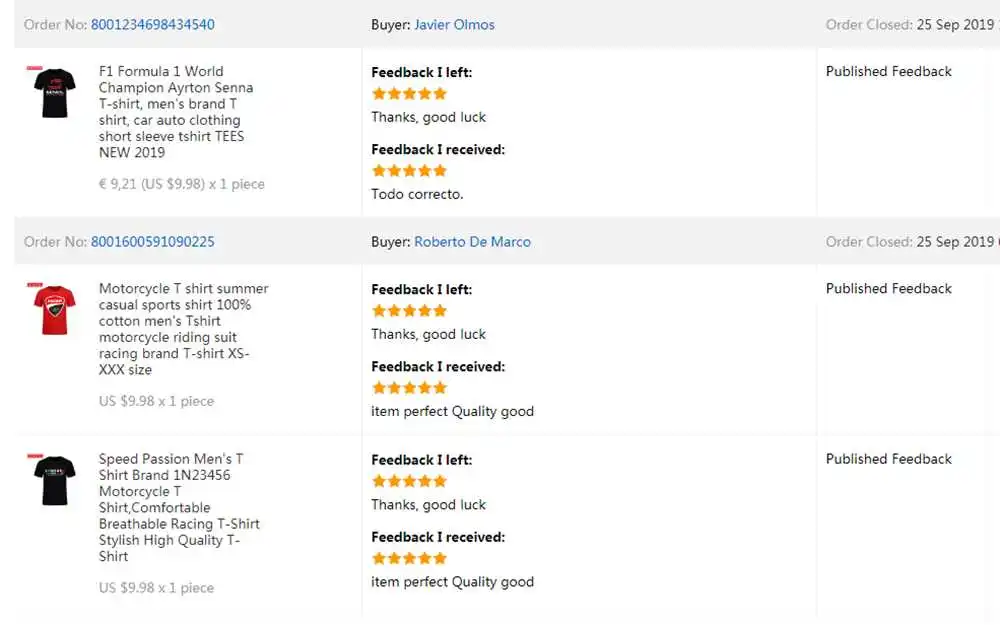Image resolution: width=1000 pixels, height=625 pixels.
Task: Click stars under Feedback I left for Speed Passion shirt
Action: [409, 482]
